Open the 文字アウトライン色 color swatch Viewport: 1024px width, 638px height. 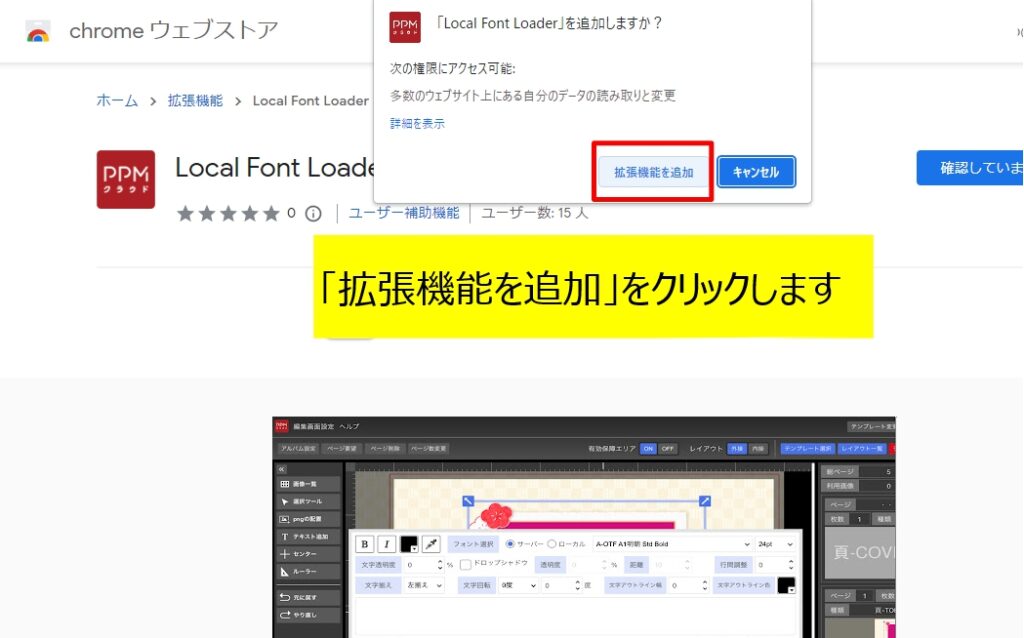coord(787,586)
